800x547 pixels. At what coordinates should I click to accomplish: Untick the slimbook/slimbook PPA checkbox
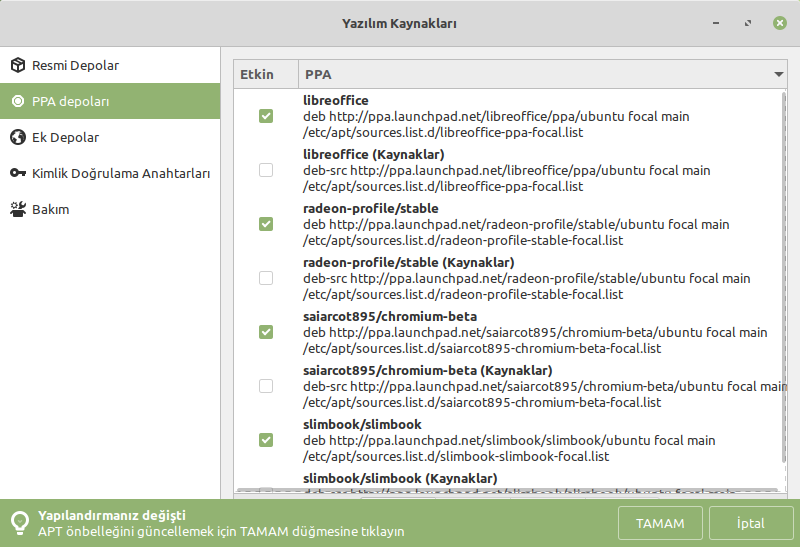click(x=266, y=440)
